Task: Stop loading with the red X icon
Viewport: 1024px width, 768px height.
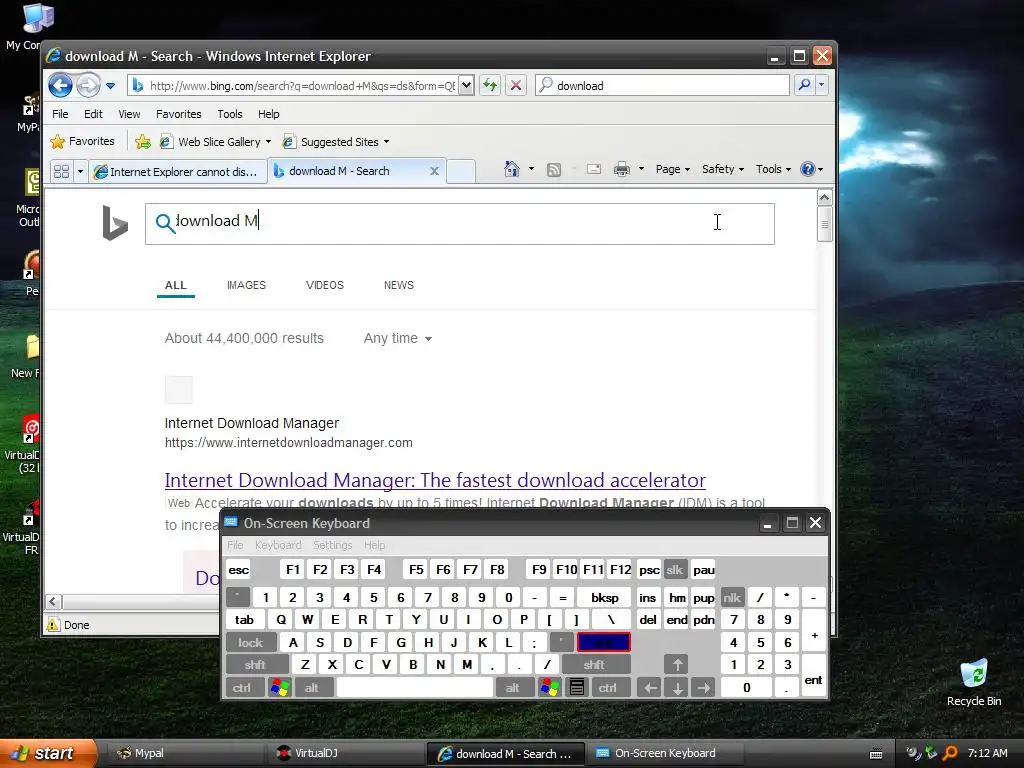Action: point(516,85)
